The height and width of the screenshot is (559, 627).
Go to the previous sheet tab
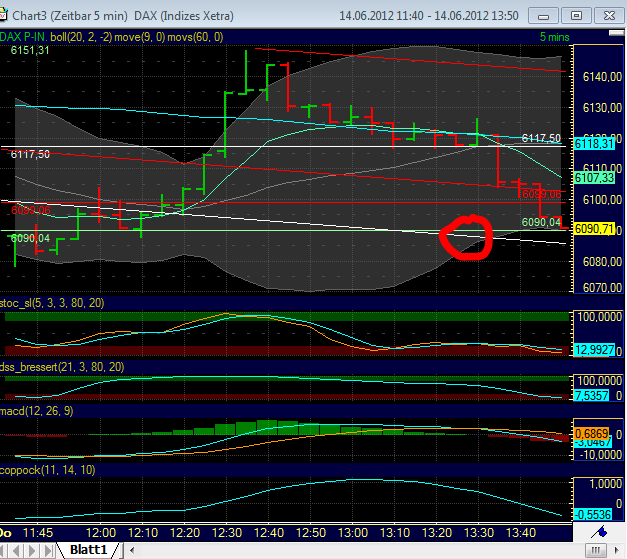pos(16,551)
